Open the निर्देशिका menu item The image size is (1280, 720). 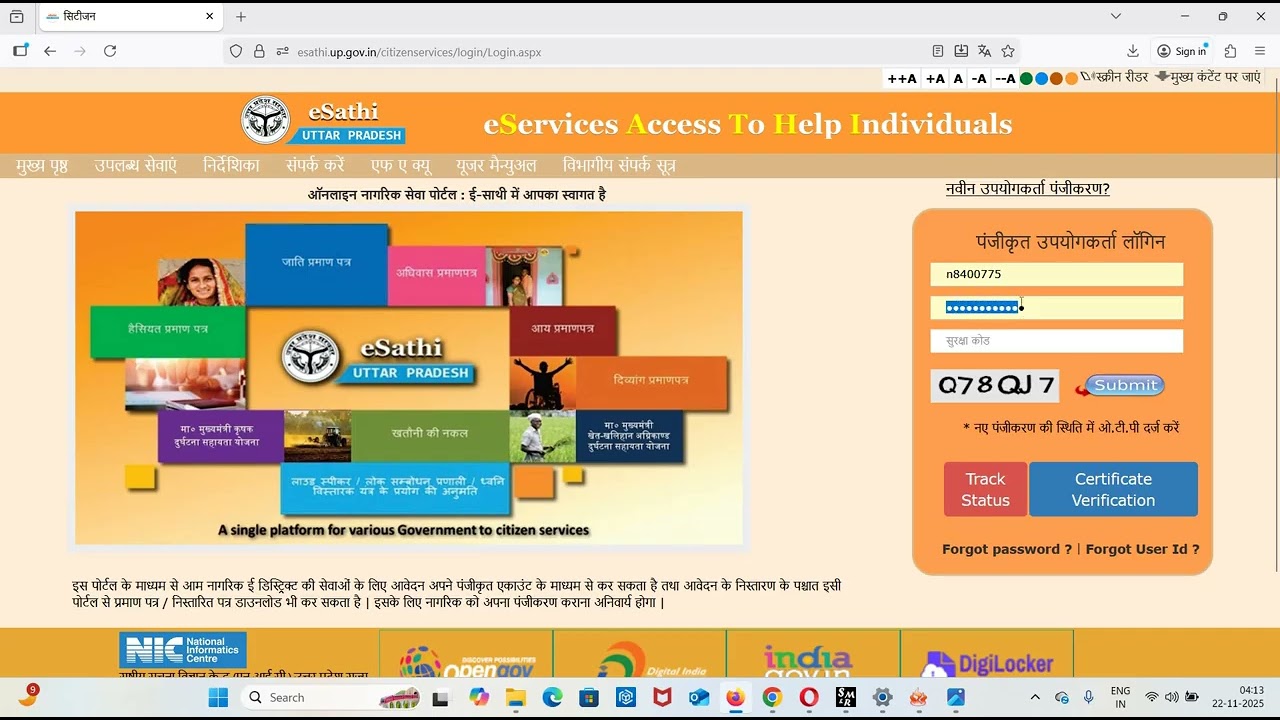(x=231, y=166)
